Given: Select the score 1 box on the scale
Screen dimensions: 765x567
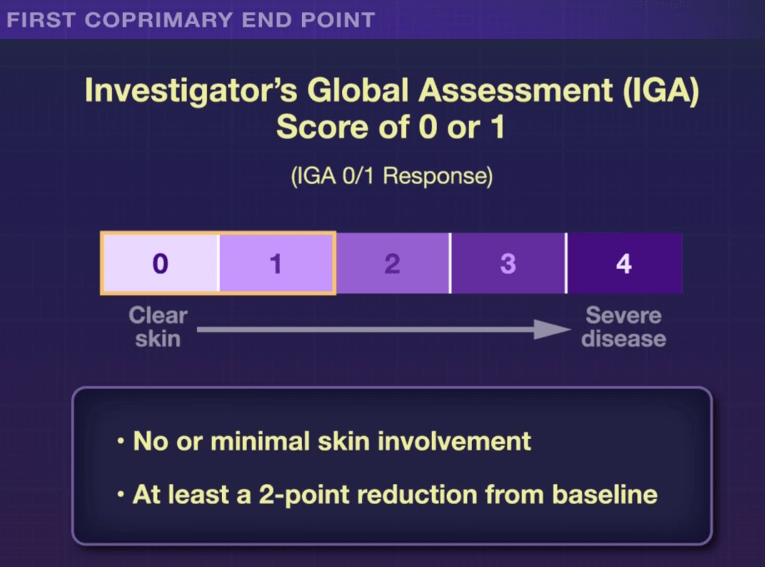Looking at the screenshot, I should (276, 264).
